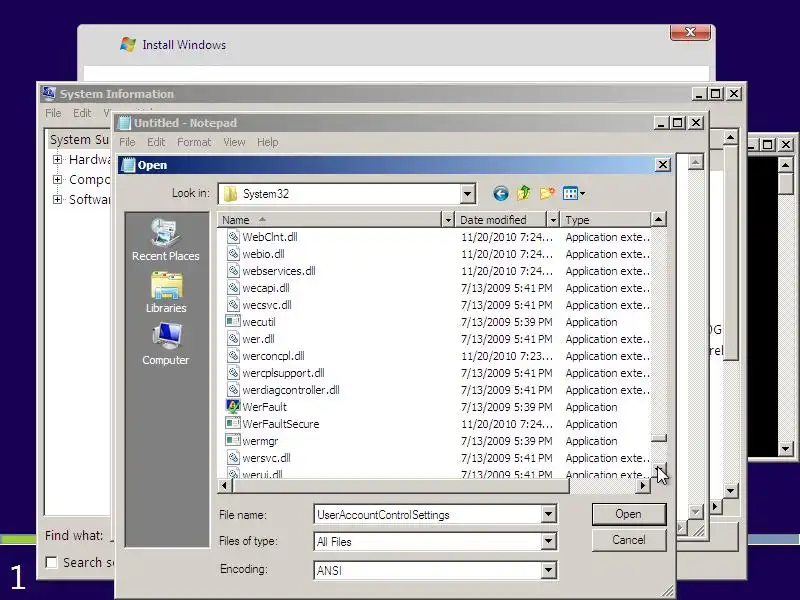800x600 pixels.
Task: Close the Open dialog
Action: (x=662, y=165)
